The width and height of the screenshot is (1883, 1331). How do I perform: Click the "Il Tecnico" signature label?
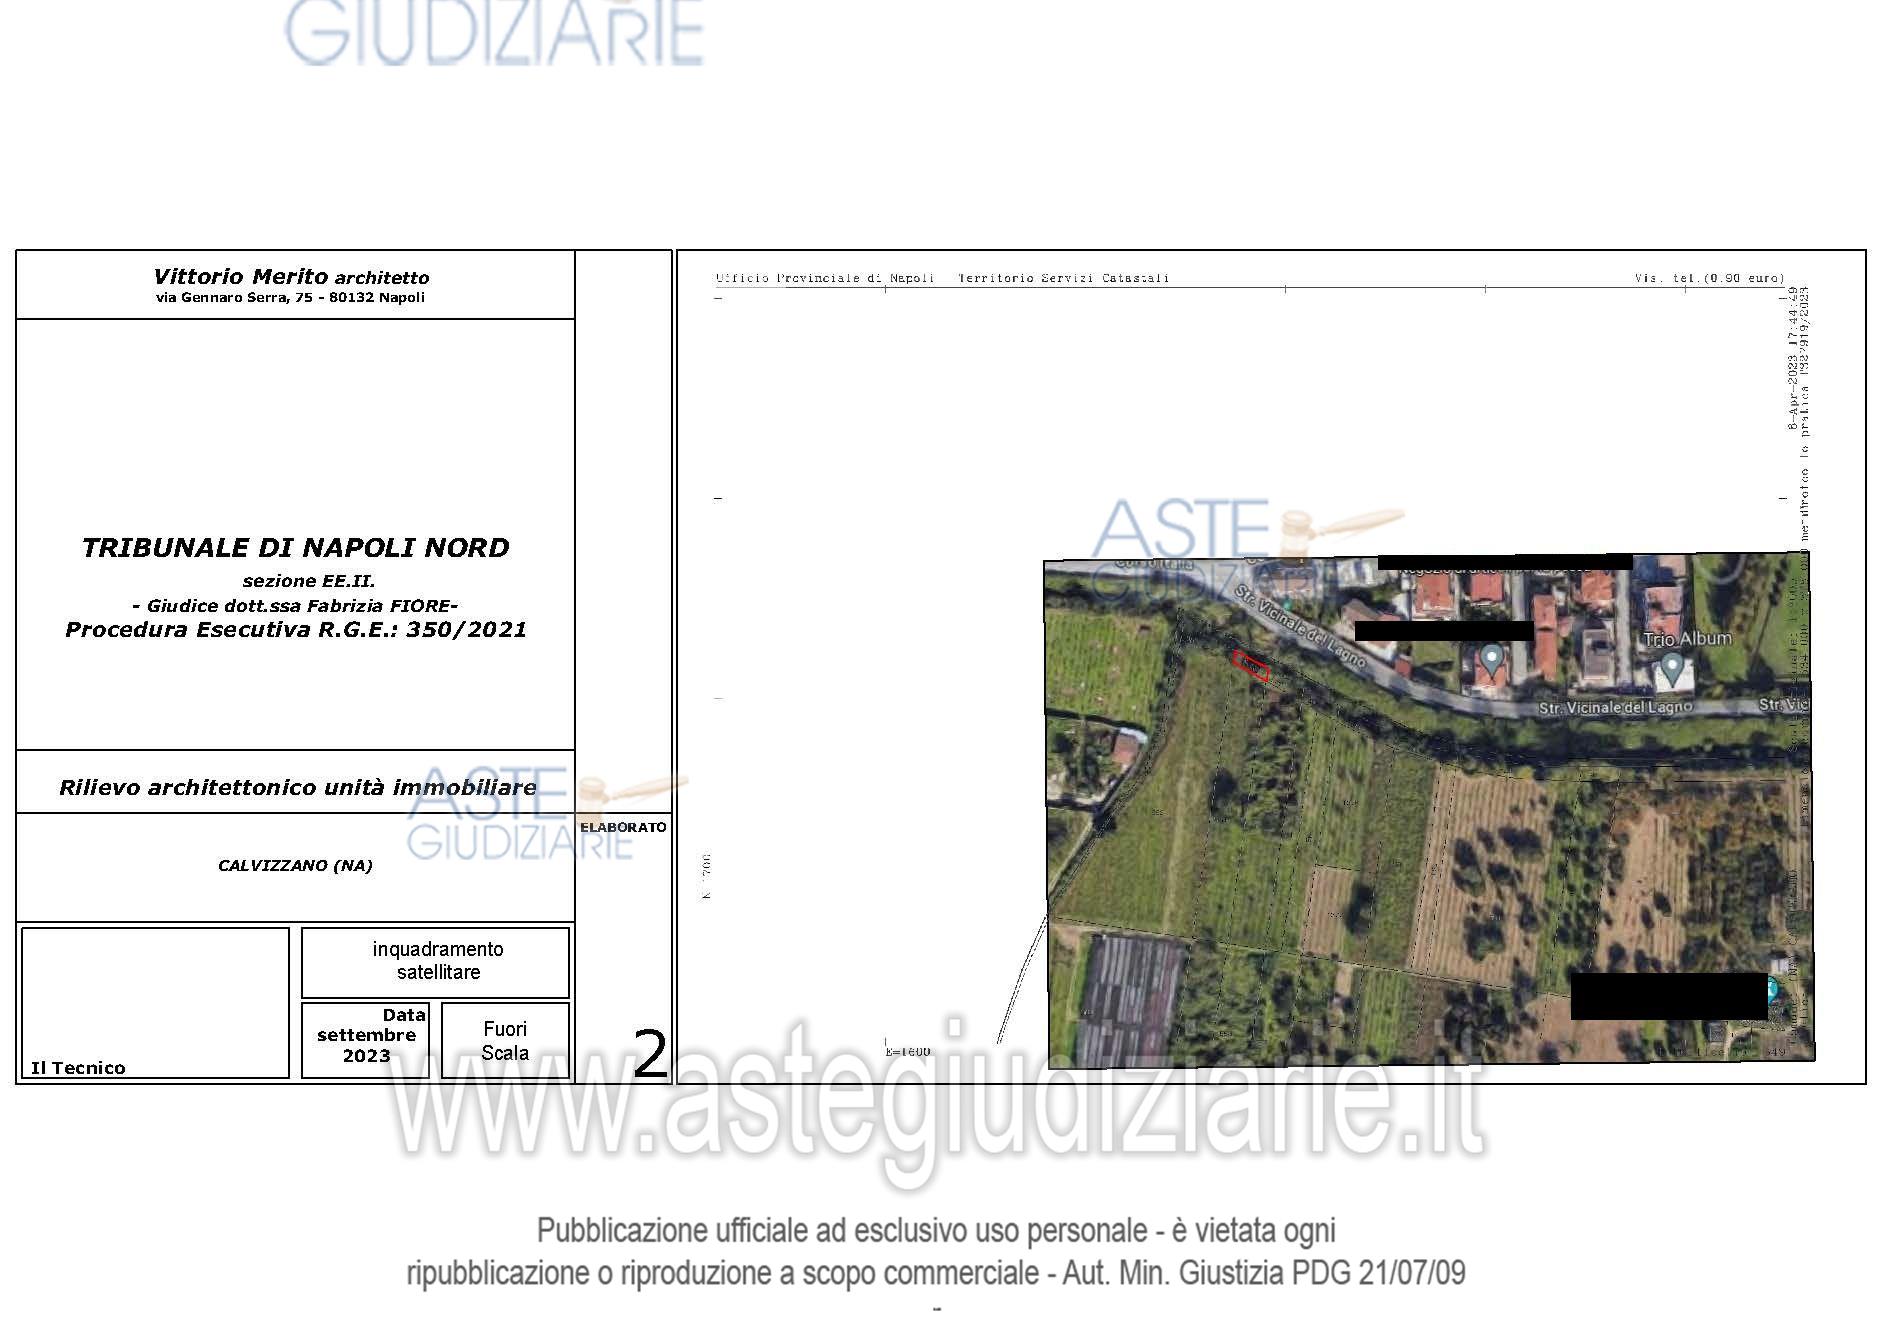[x=78, y=1068]
